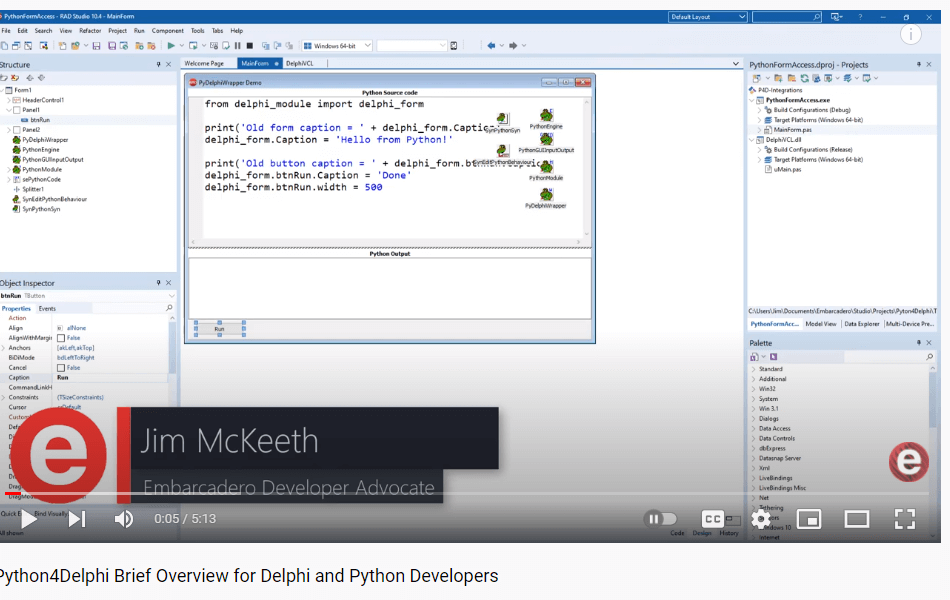Open the Refactor menu
Screen dimensions: 950x600
(x=90, y=30)
